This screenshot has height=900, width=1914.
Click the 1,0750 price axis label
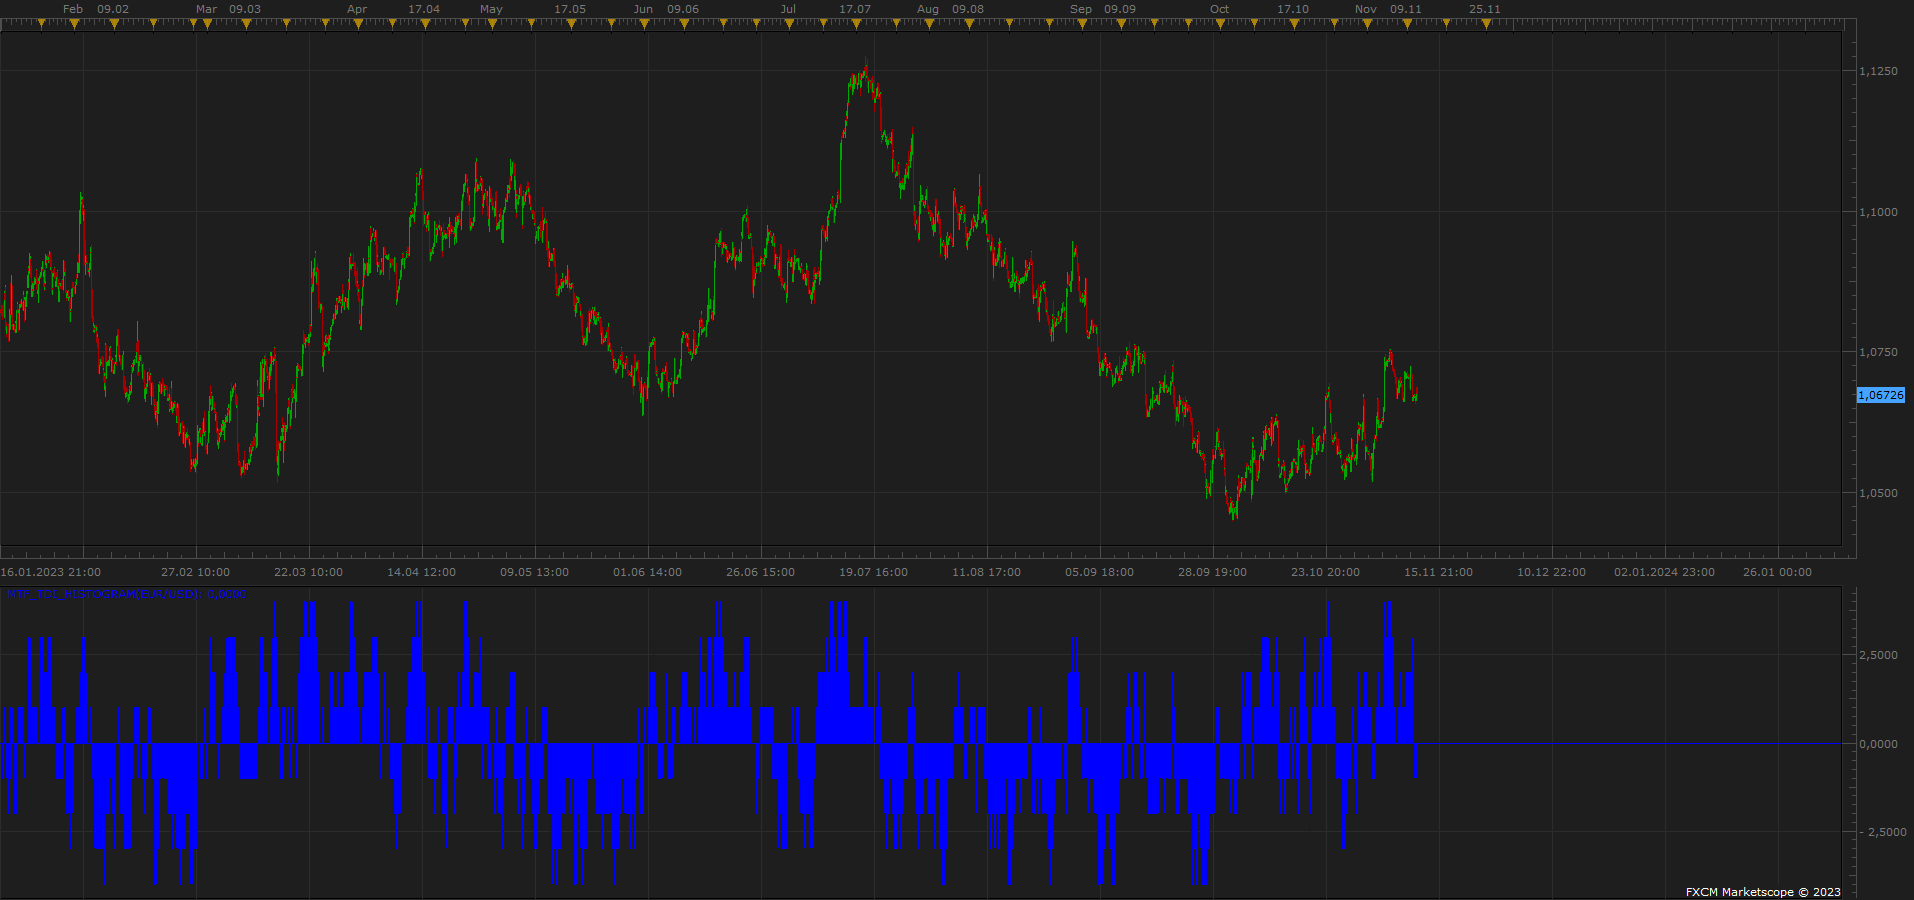(x=1878, y=352)
